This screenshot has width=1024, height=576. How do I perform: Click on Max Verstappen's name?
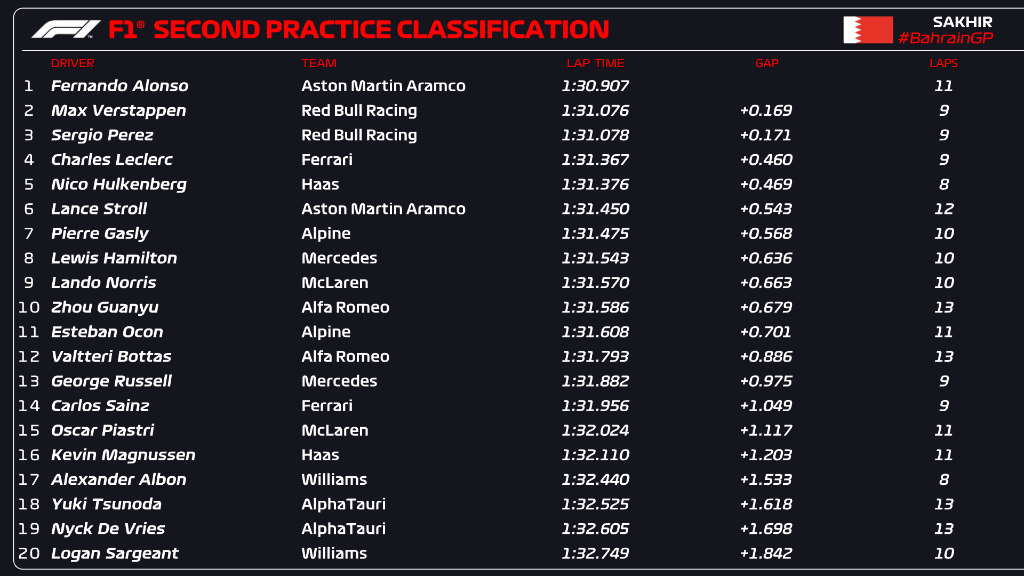point(118,111)
